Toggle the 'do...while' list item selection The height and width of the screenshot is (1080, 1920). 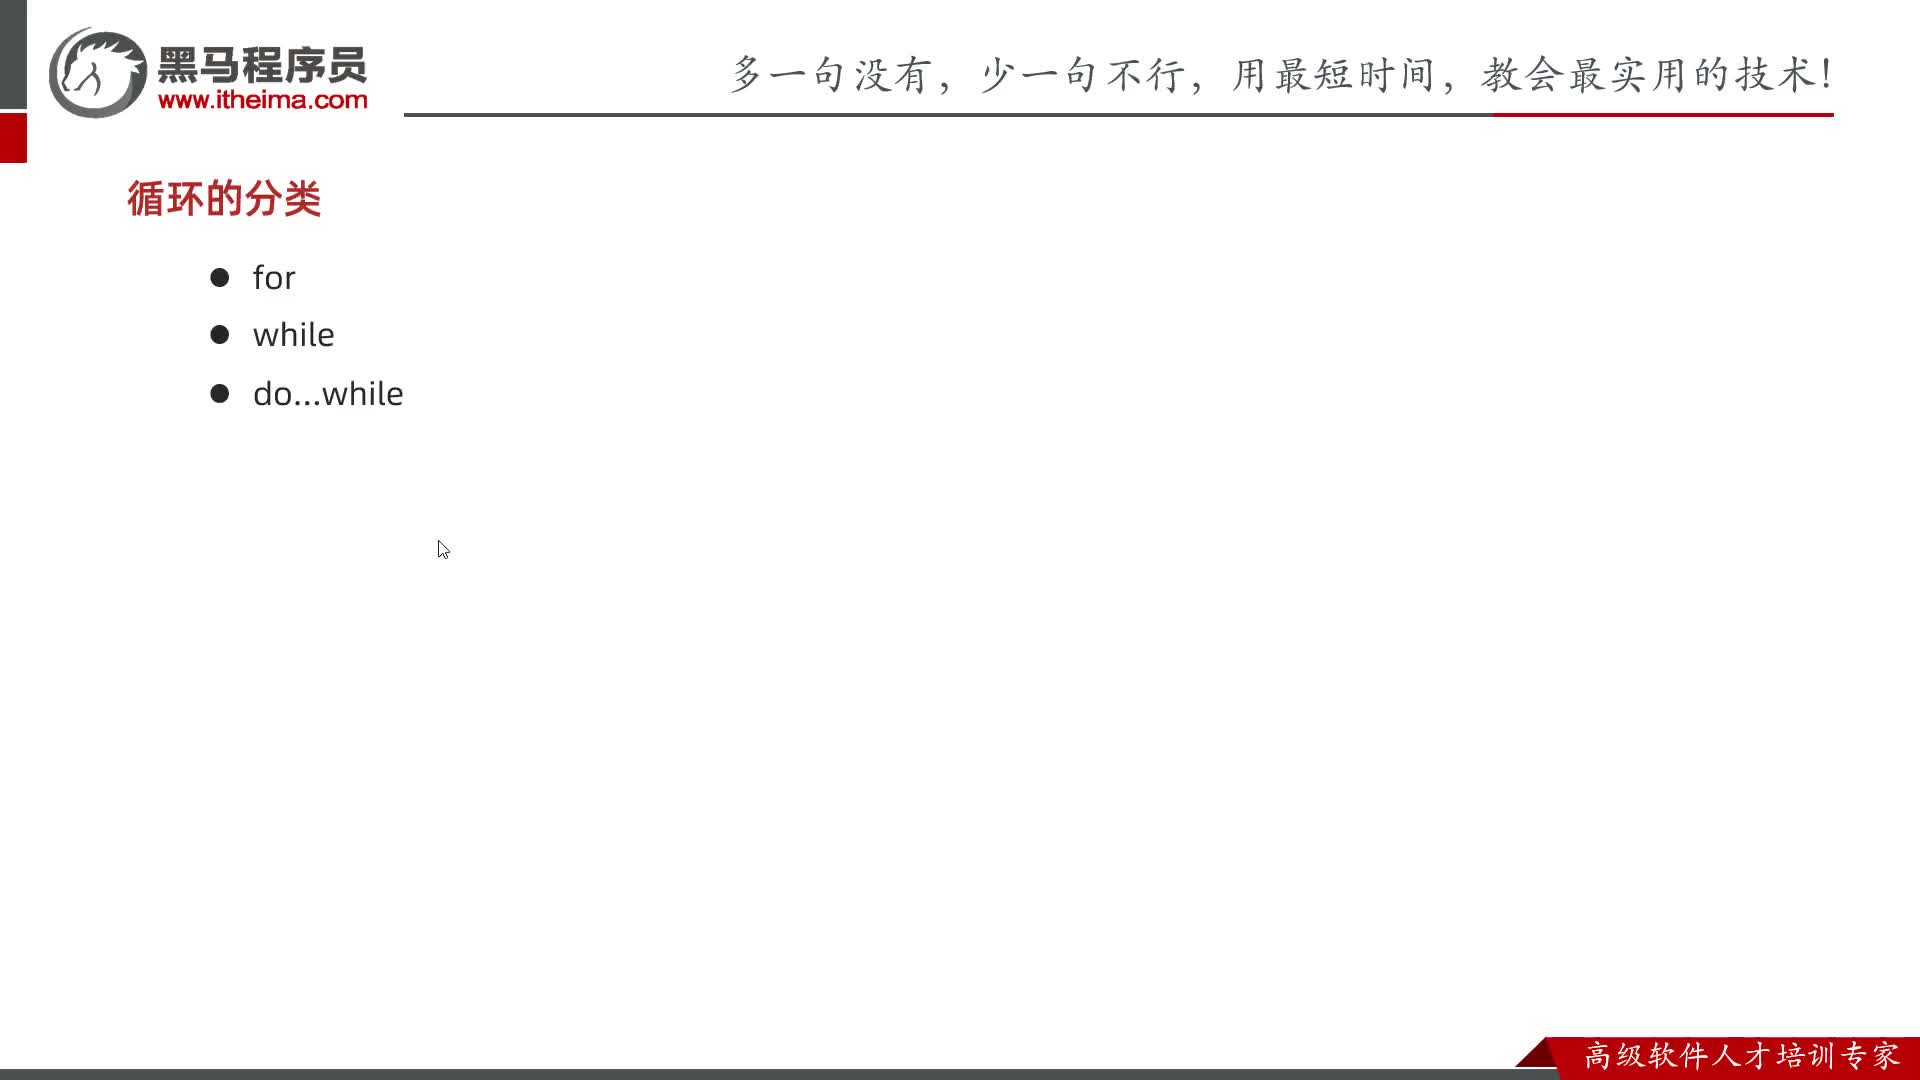coord(326,393)
